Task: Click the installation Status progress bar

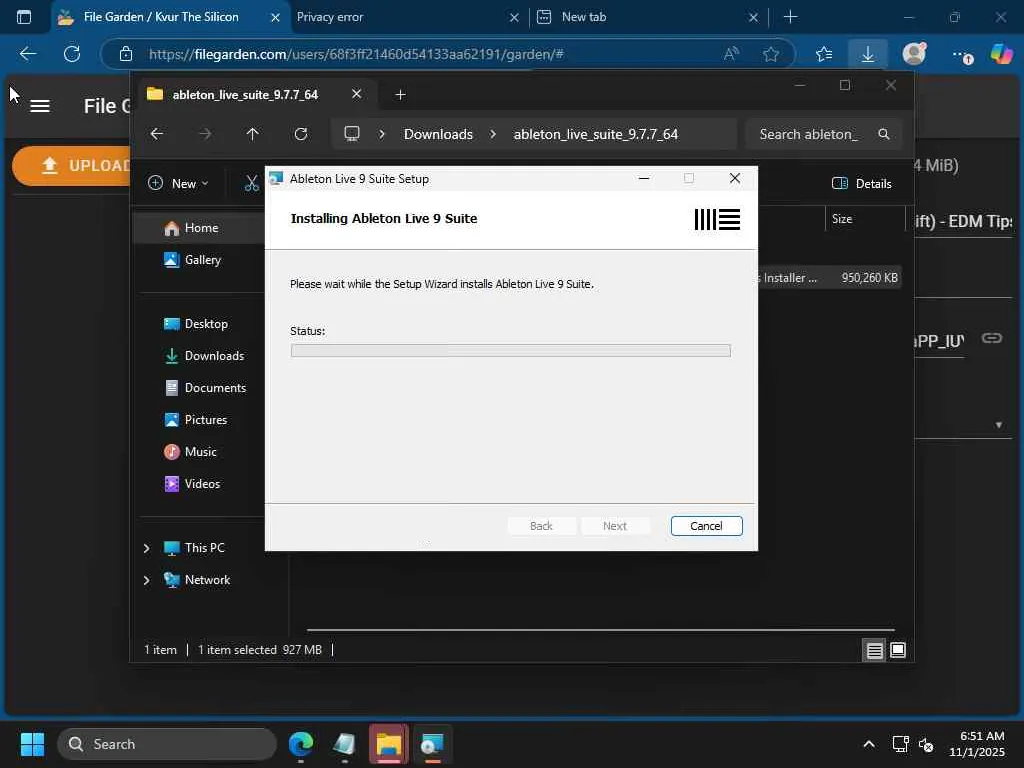Action: tap(510, 351)
